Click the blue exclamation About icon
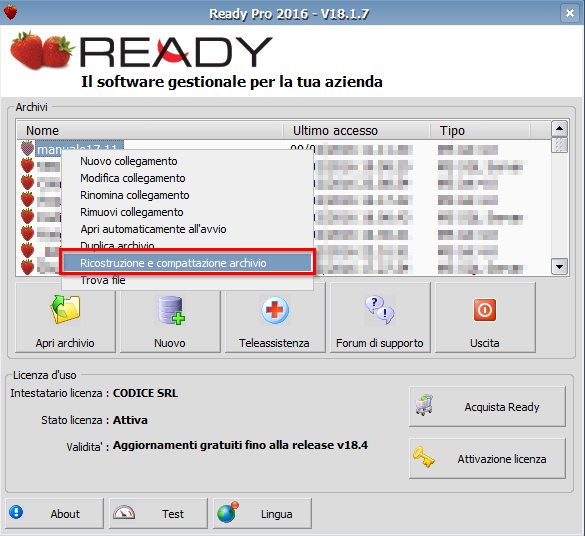Screen dimensions: 585x536 tap(16, 512)
